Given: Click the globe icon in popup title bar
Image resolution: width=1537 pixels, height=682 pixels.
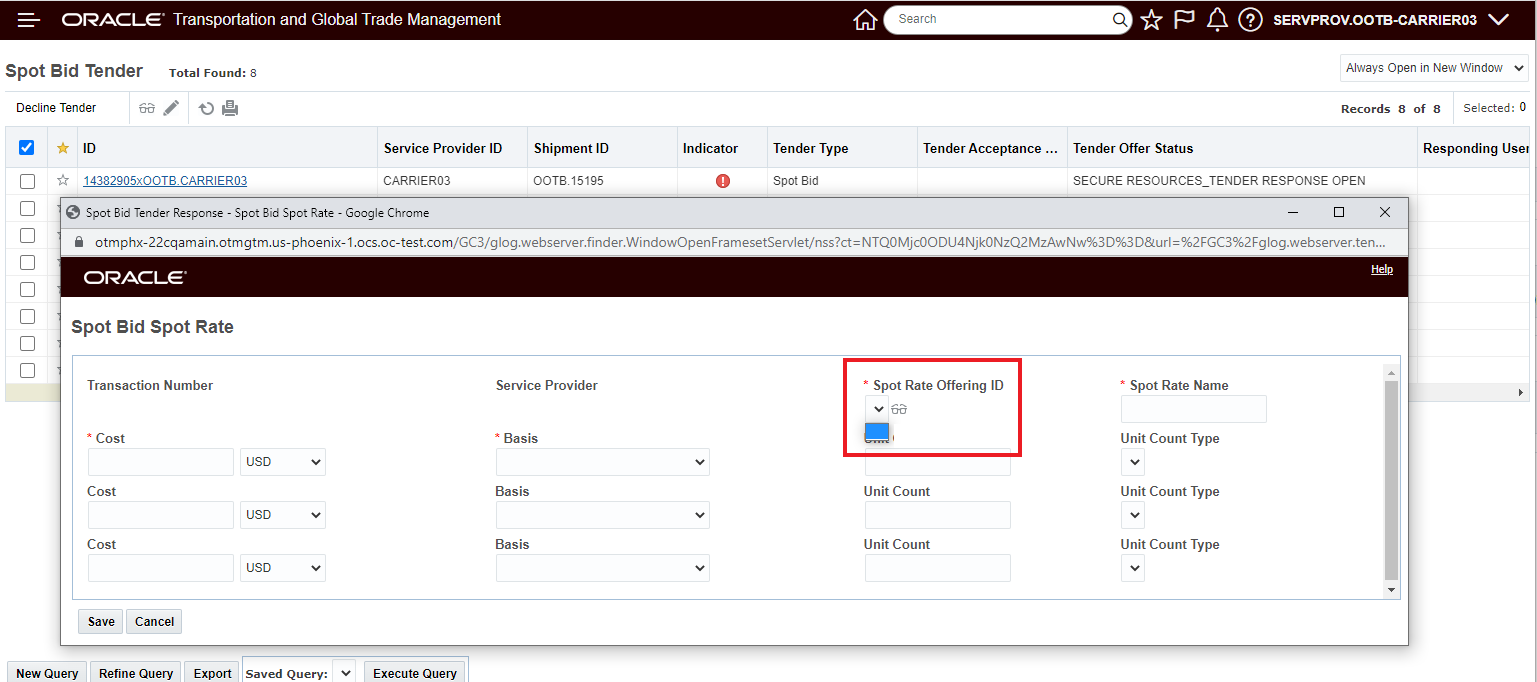Looking at the screenshot, I should 72,212.
